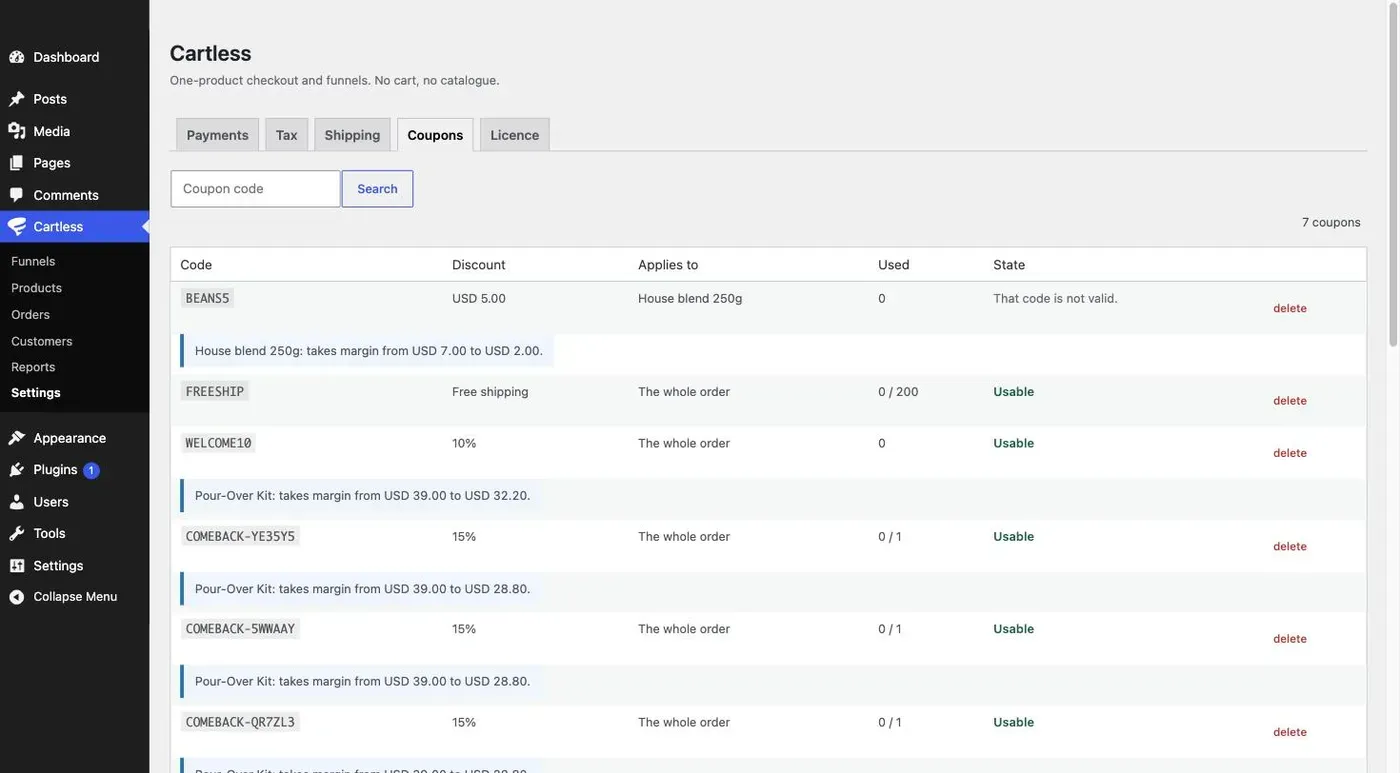
Task: Click the Users person icon
Action: point(17,502)
